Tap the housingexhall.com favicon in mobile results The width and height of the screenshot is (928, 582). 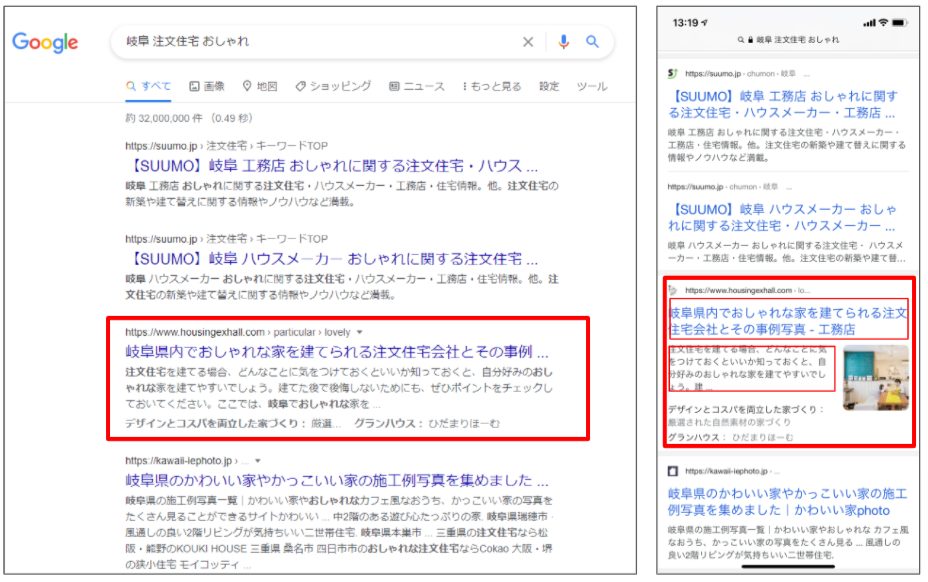[672, 290]
